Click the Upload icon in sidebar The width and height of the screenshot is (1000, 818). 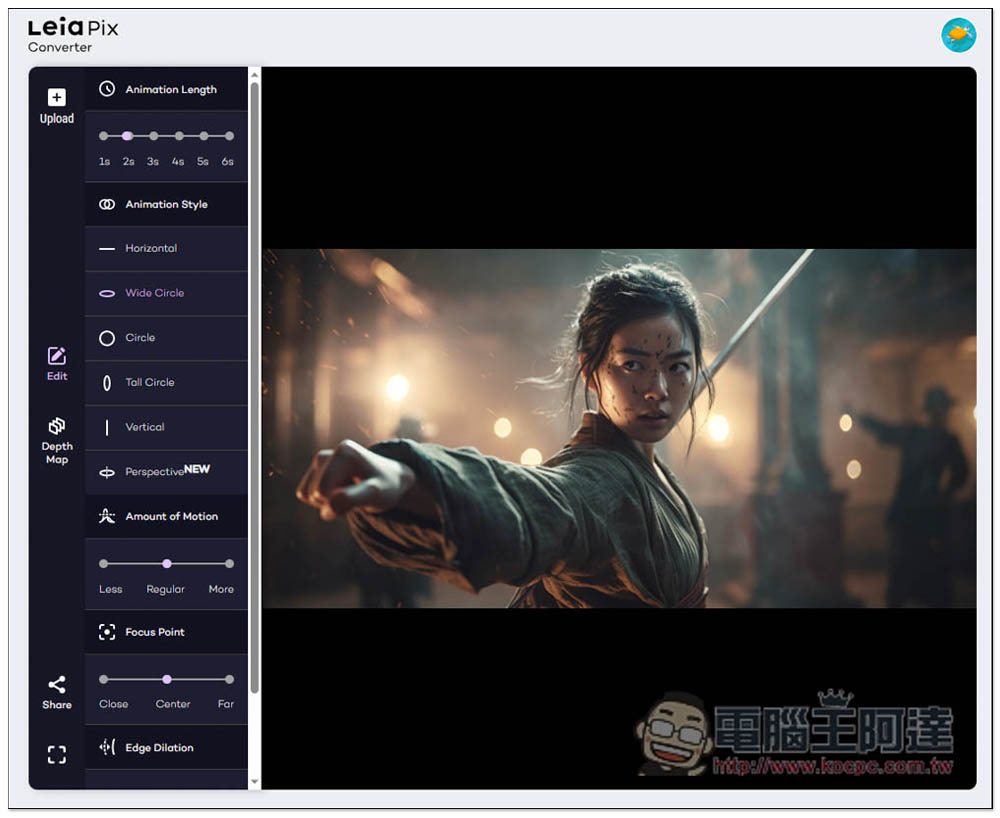pyautogui.click(x=57, y=98)
